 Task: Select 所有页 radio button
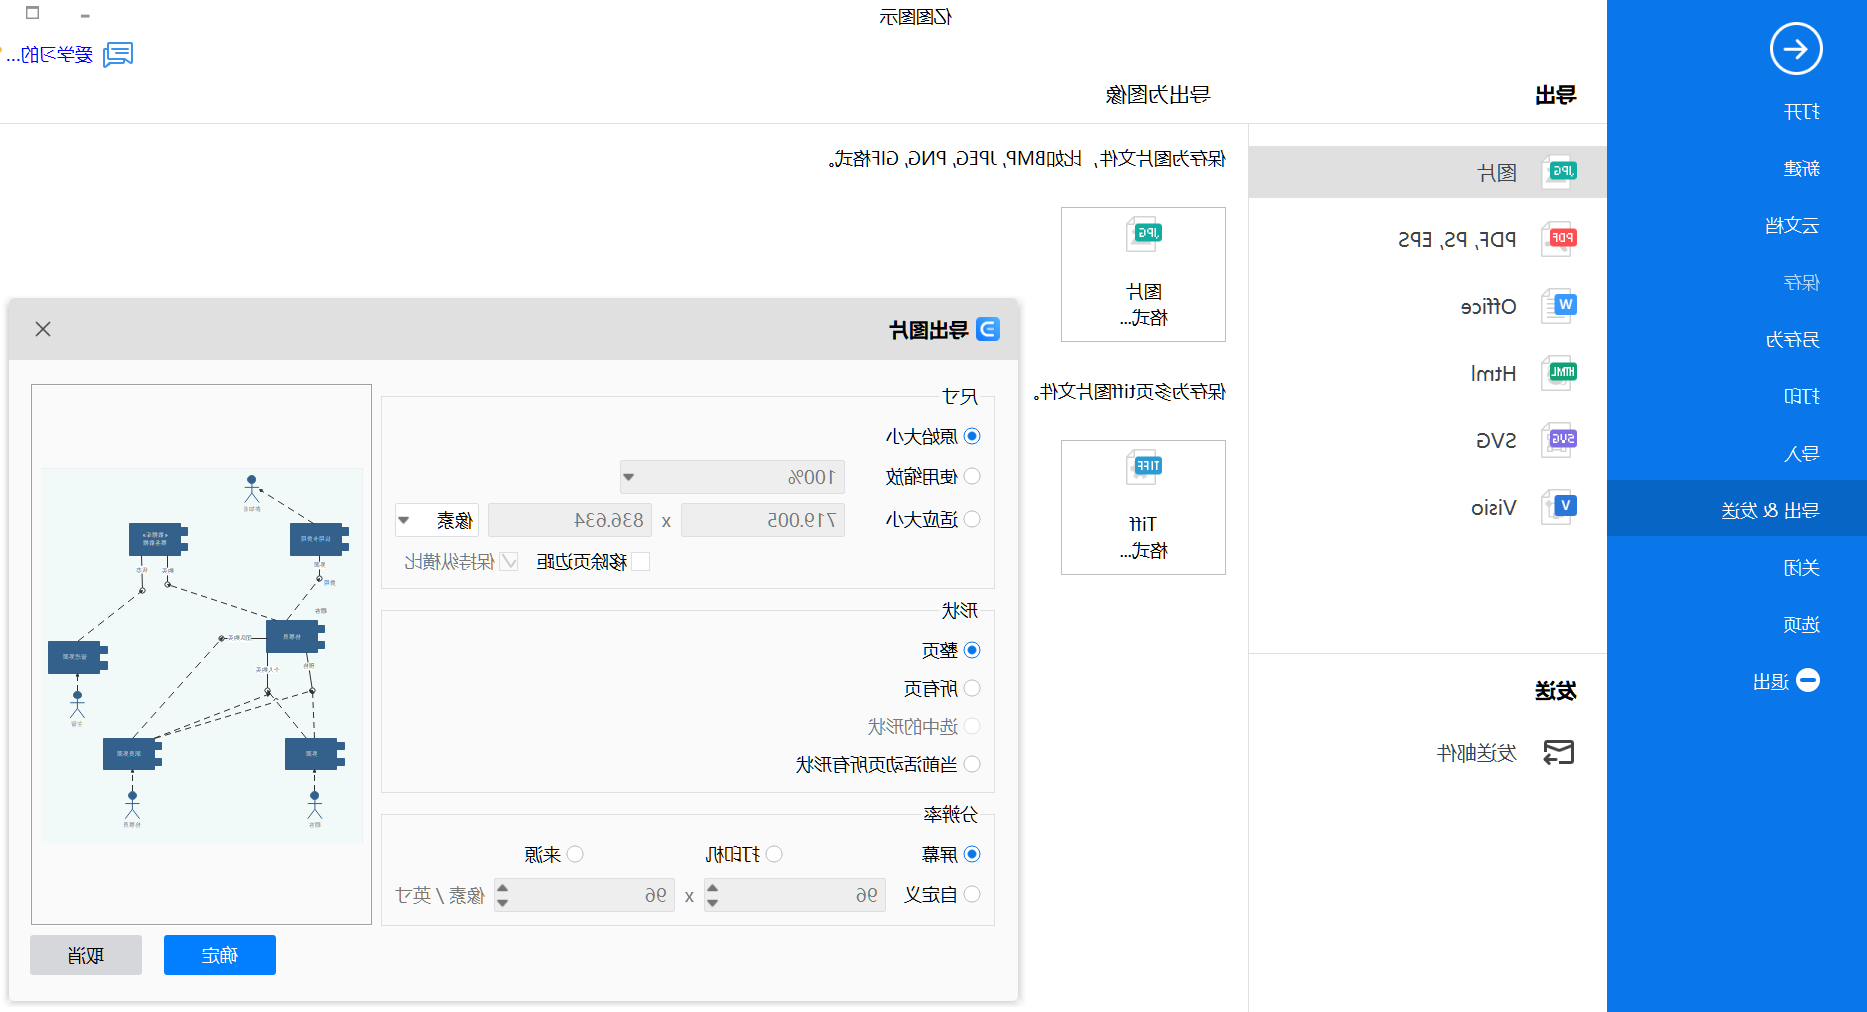point(972,688)
